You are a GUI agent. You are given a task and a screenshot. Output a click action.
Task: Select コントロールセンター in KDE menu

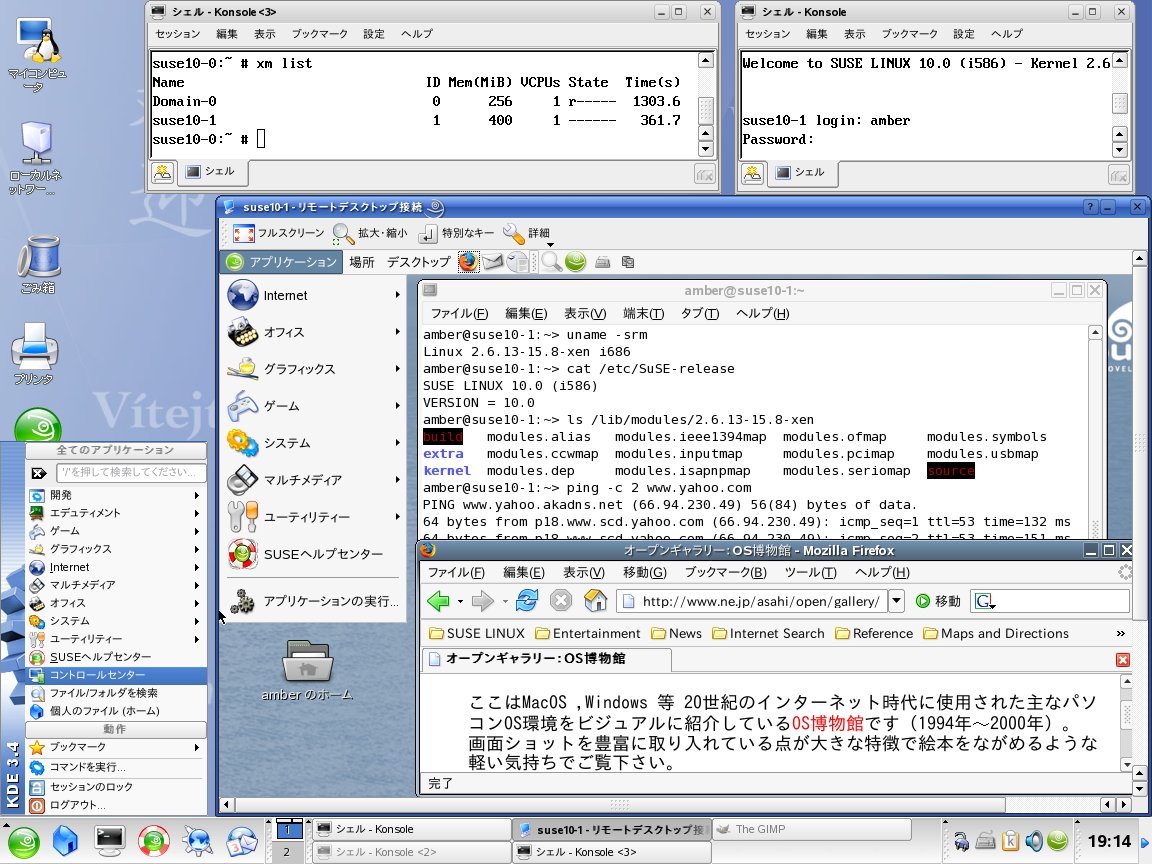click(117, 674)
